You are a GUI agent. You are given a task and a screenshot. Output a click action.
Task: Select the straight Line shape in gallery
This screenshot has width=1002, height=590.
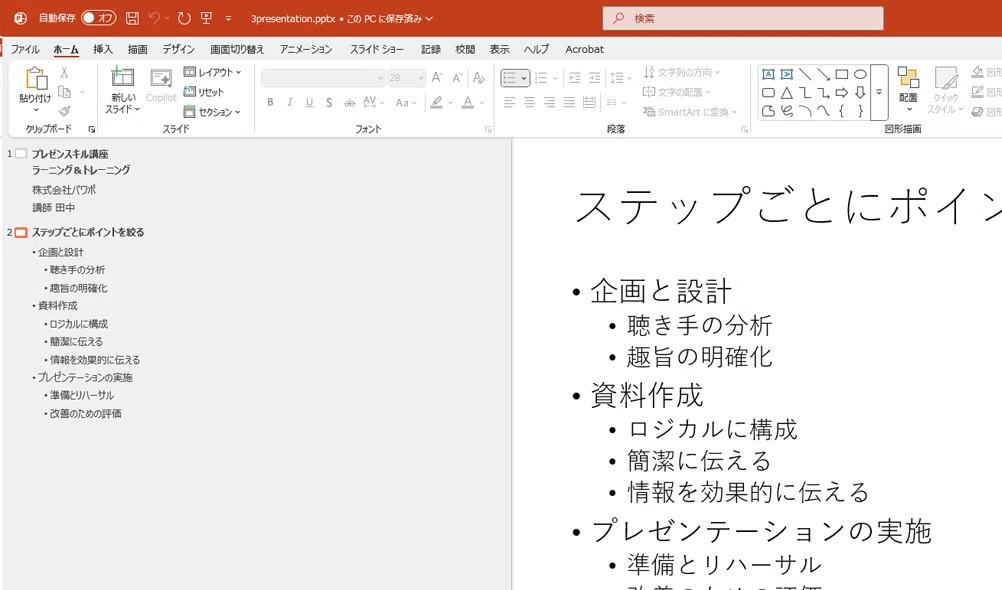coord(805,74)
